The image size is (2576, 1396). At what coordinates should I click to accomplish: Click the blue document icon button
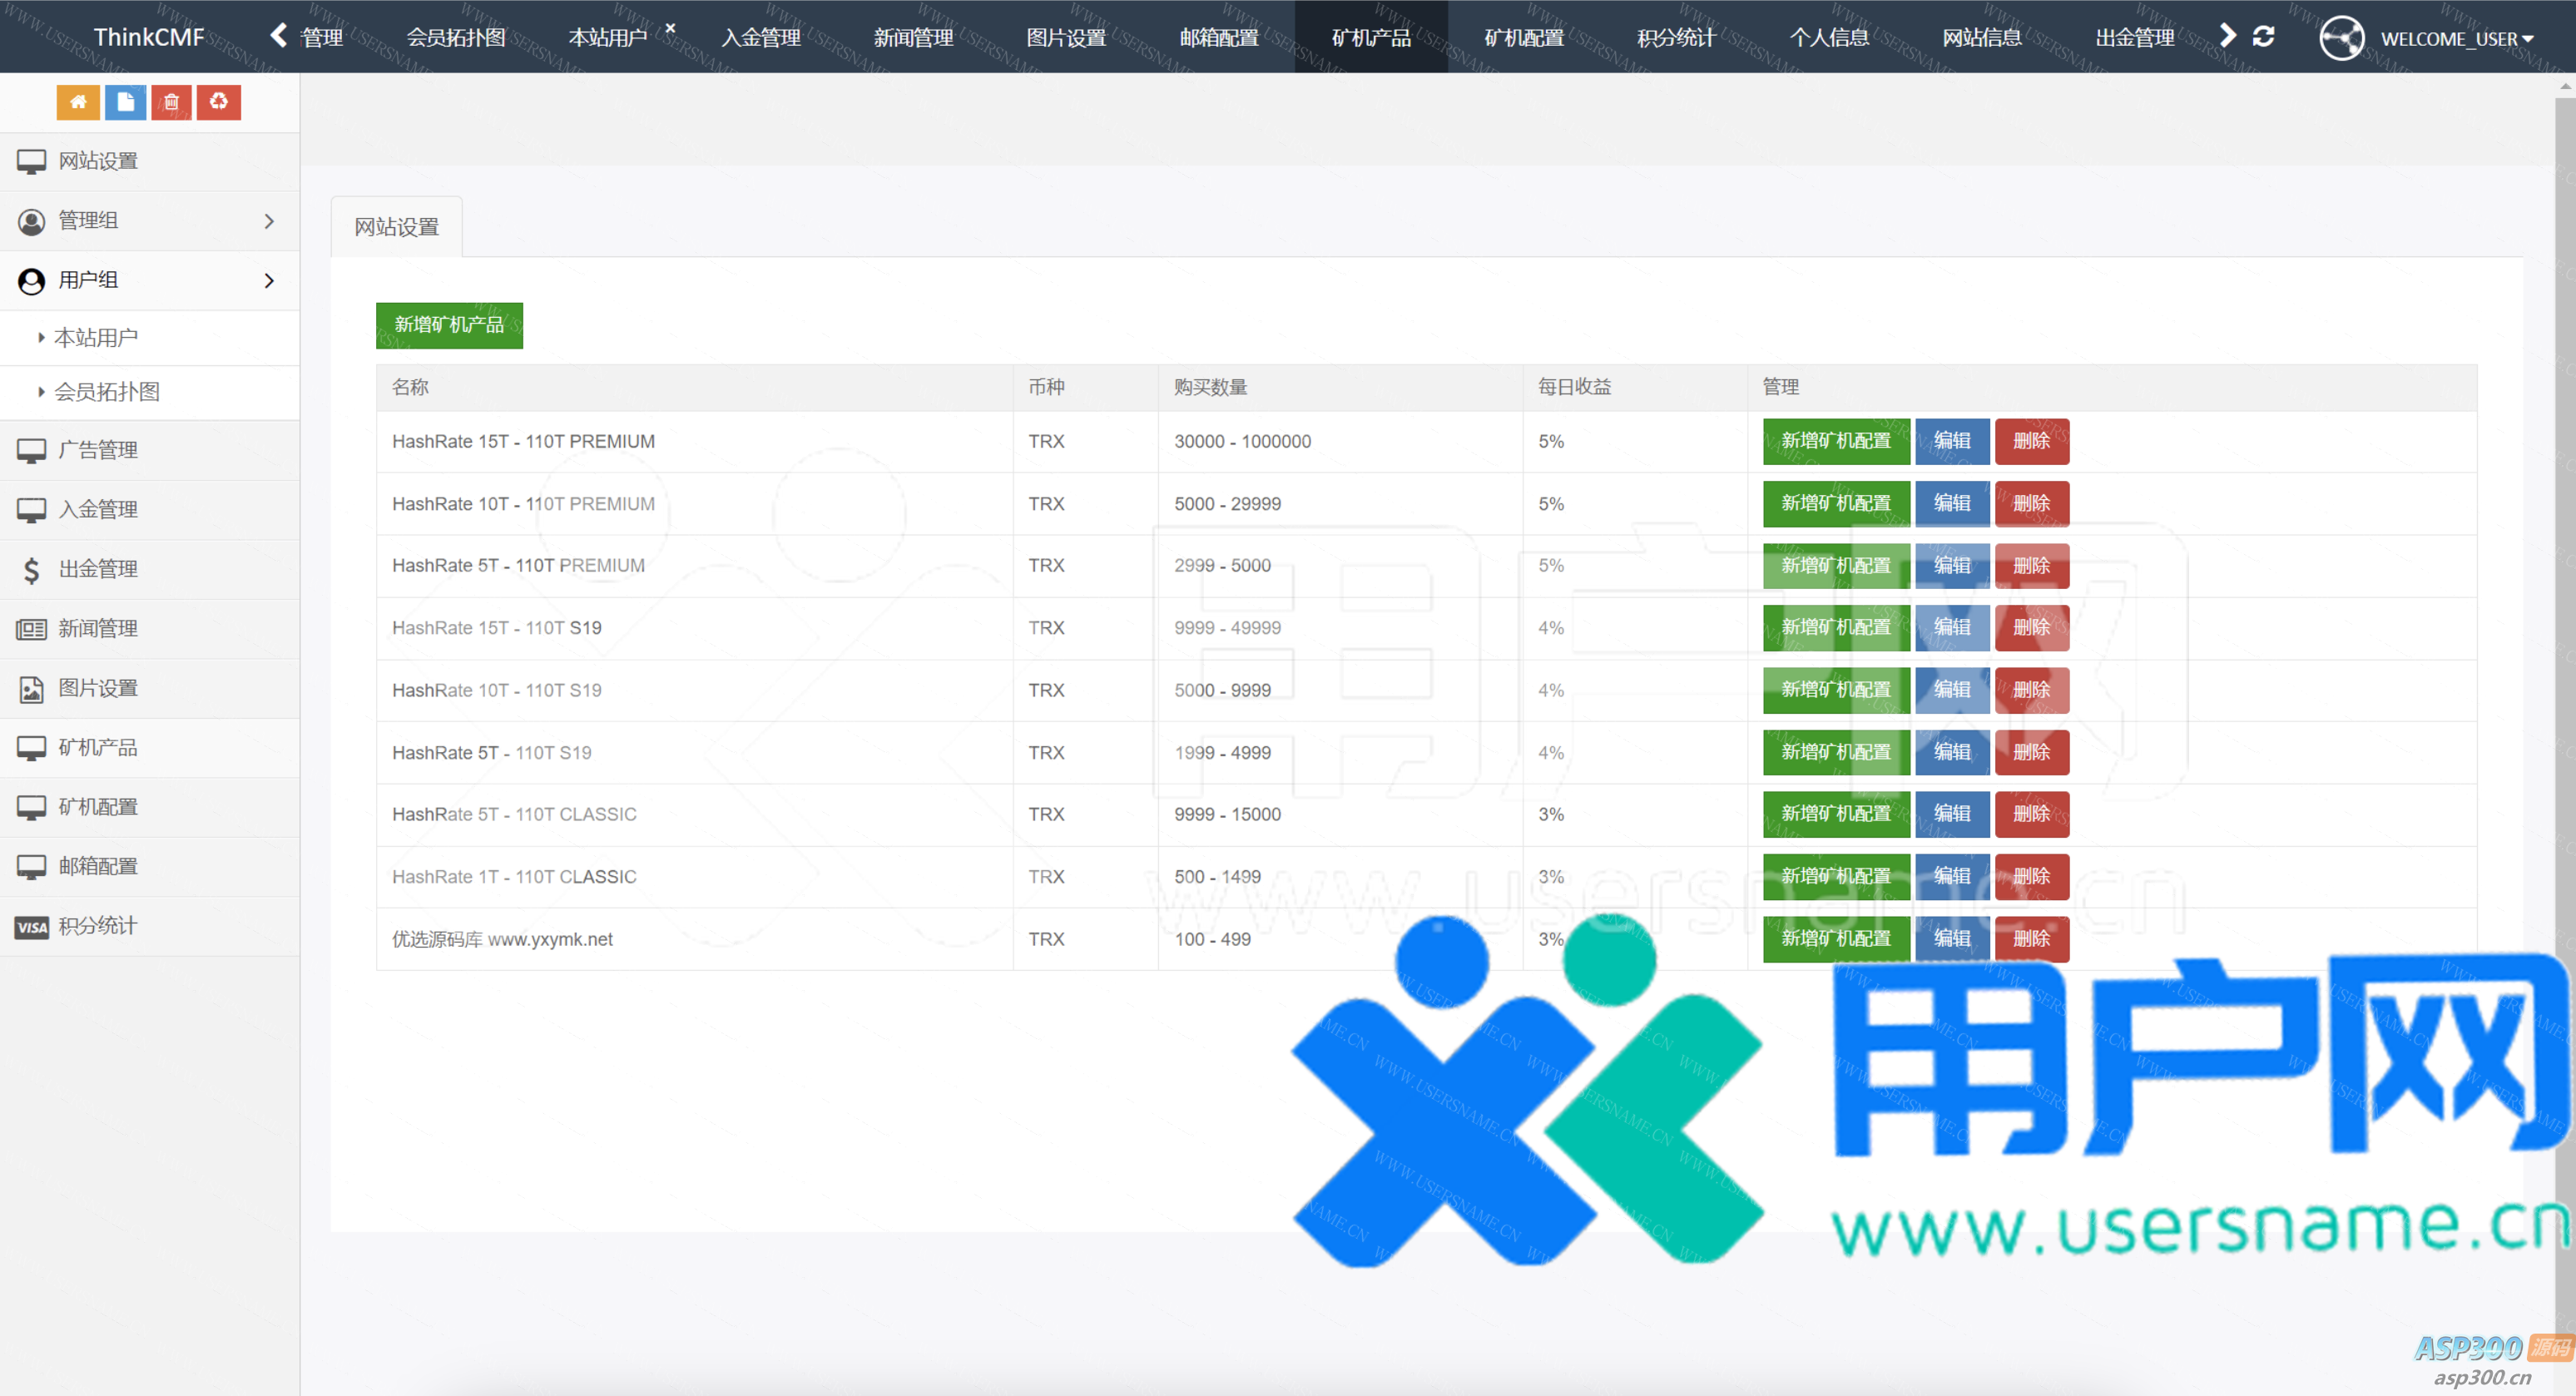(x=125, y=102)
